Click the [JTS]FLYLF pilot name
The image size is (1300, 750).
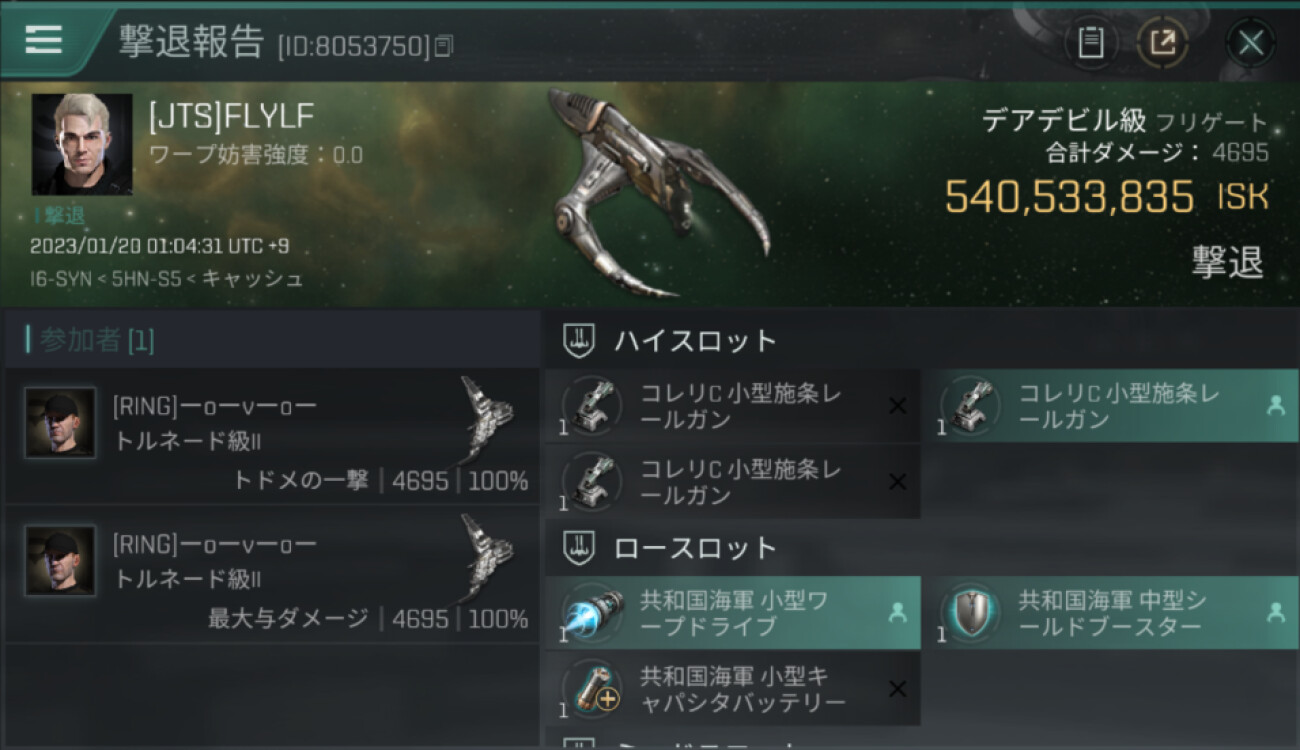tap(231, 117)
